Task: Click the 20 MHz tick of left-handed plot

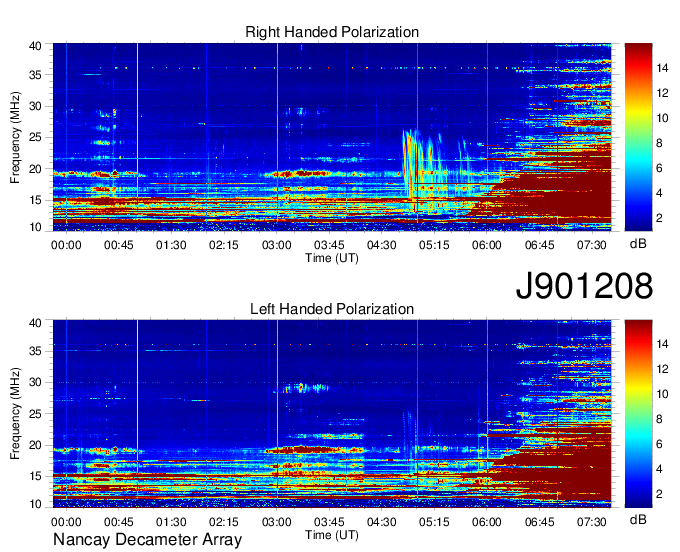Action: 35,445
